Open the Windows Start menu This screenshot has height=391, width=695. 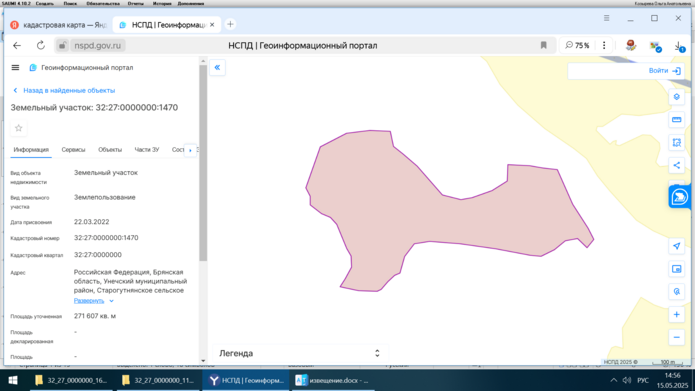13,380
